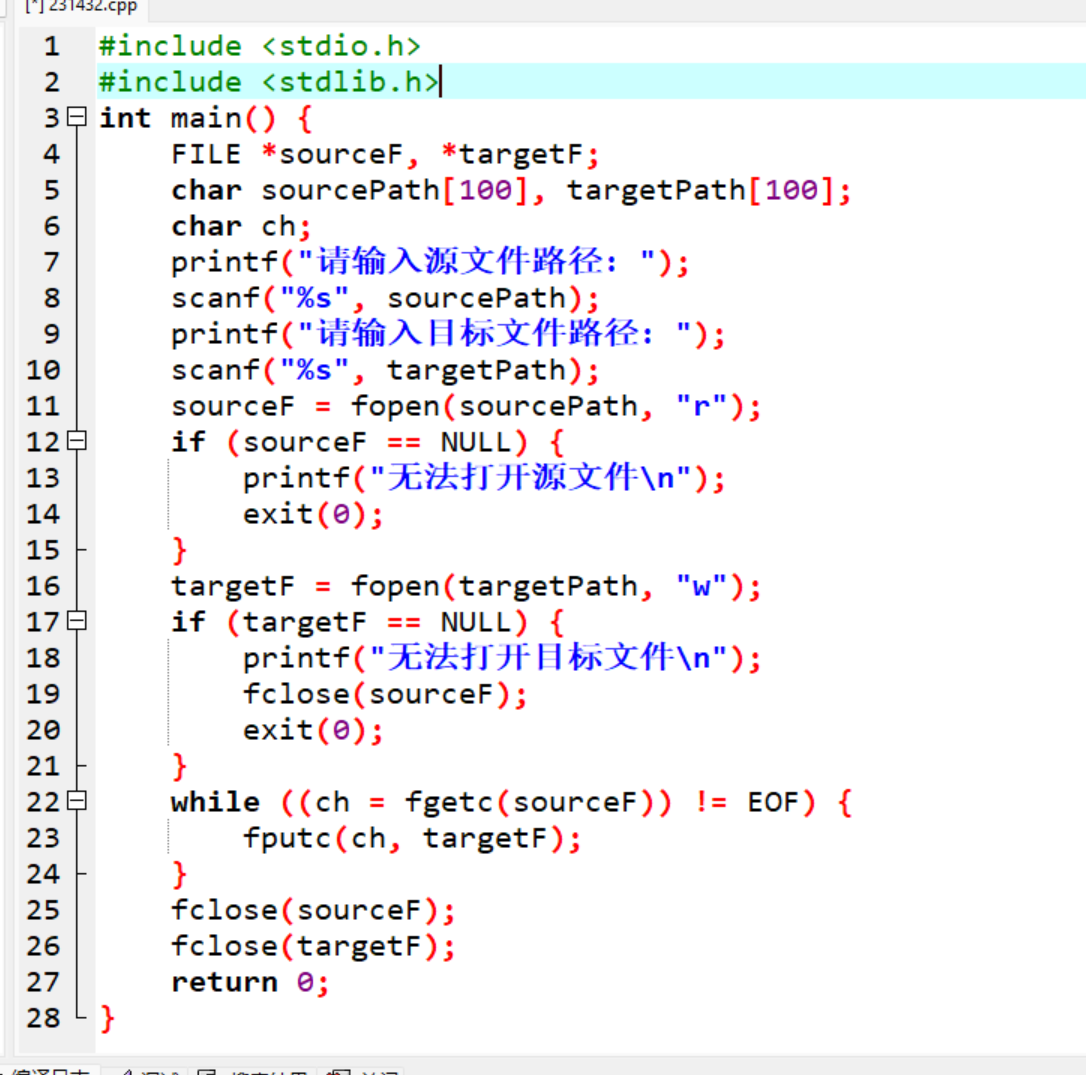Select line number 11 in the gutter
This screenshot has height=1075, width=1086.
tap(43, 407)
